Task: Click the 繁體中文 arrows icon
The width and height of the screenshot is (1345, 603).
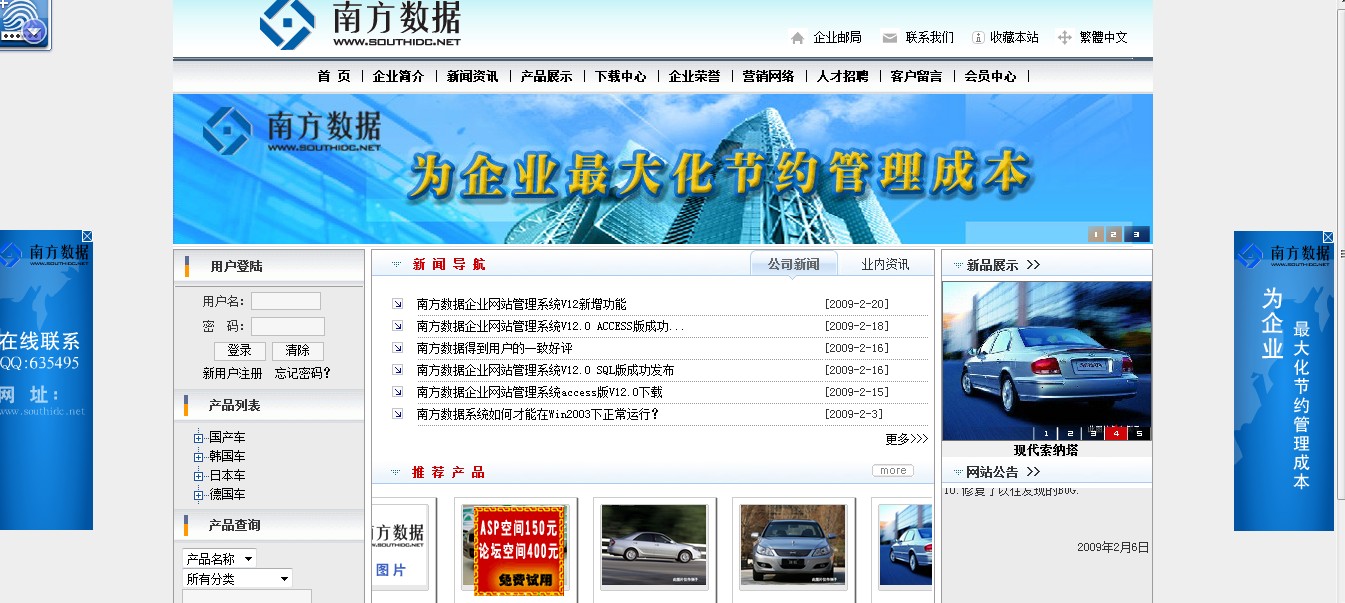Action: [x=1064, y=38]
